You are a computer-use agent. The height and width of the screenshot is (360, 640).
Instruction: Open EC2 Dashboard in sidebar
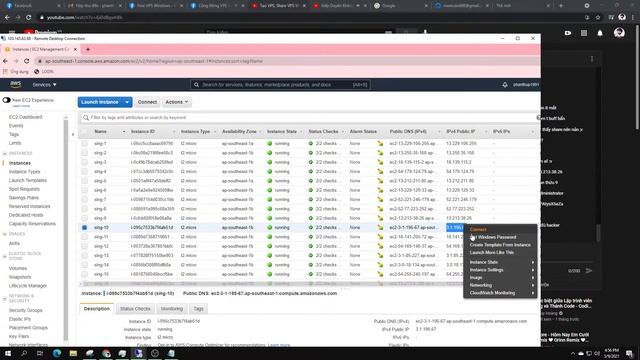click(x=25, y=117)
